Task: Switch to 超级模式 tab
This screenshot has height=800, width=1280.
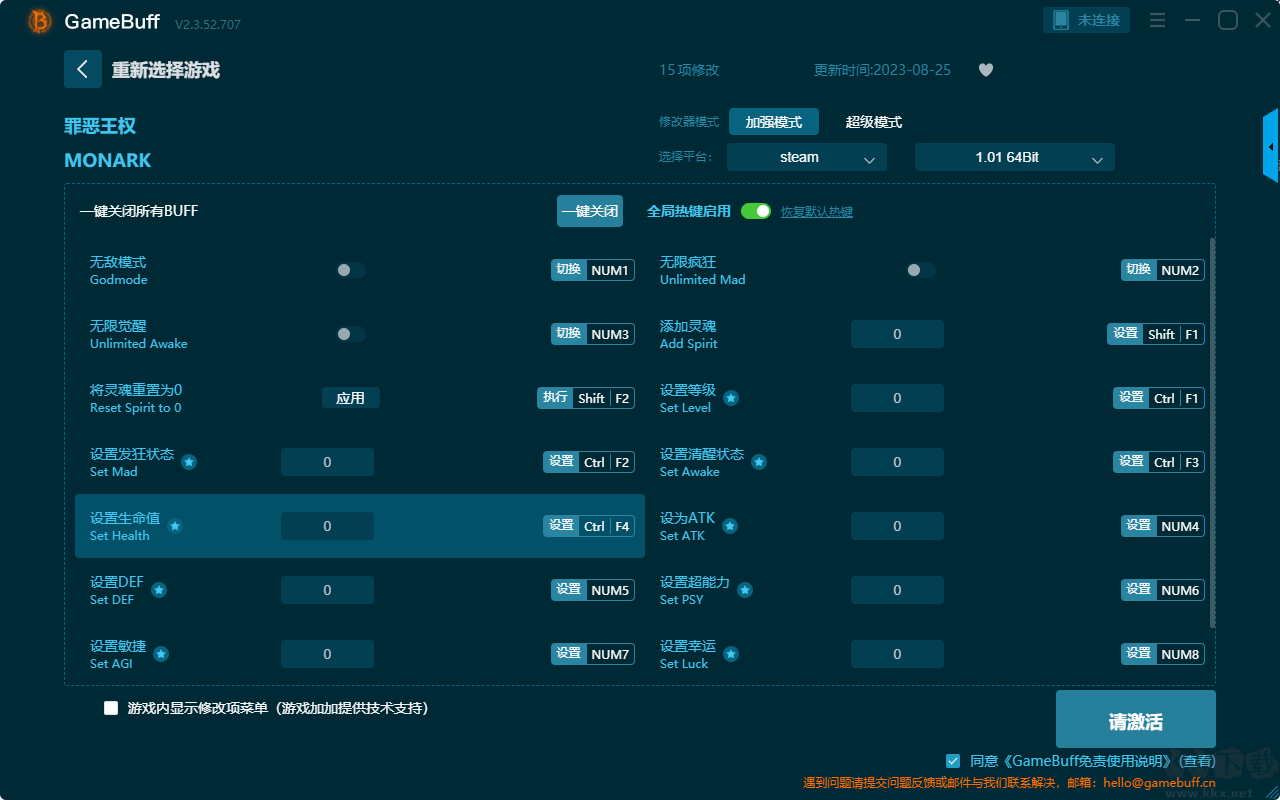Action: tap(874, 122)
